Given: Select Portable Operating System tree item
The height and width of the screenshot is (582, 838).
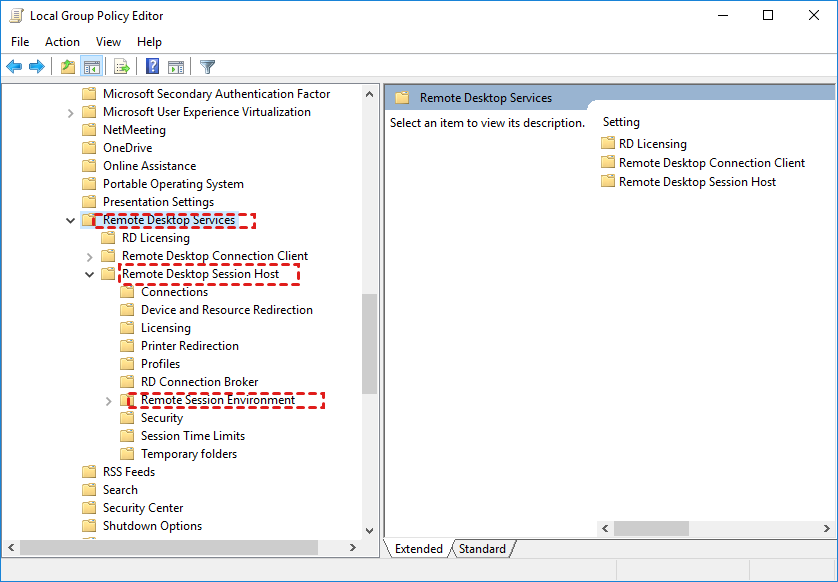Looking at the screenshot, I should click(173, 184).
